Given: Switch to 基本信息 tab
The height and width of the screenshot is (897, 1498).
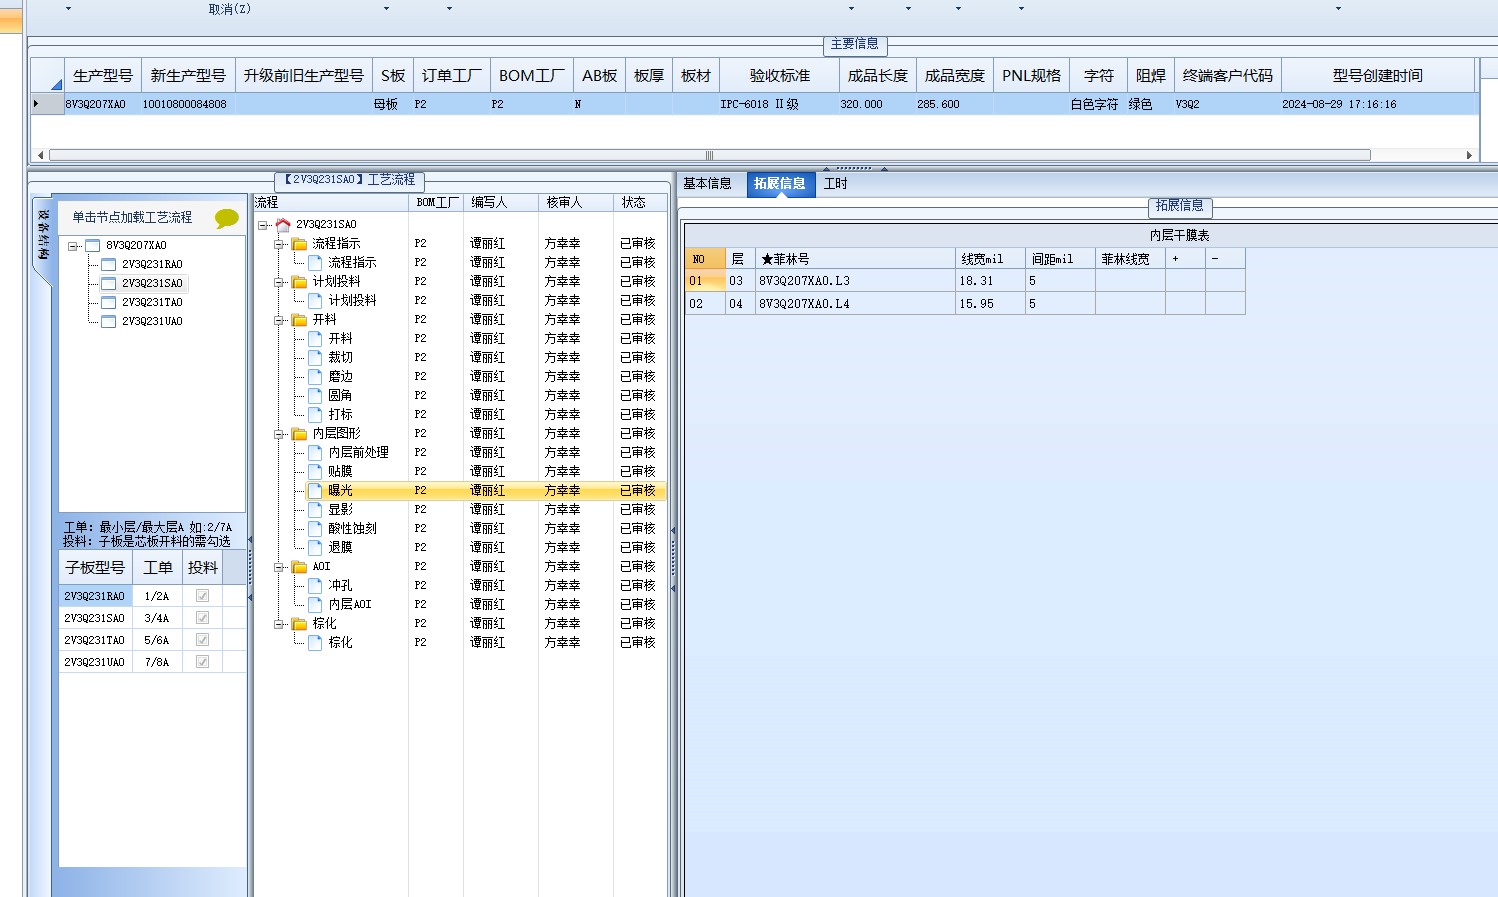Looking at the screenshot, I should tap(708, 184).
